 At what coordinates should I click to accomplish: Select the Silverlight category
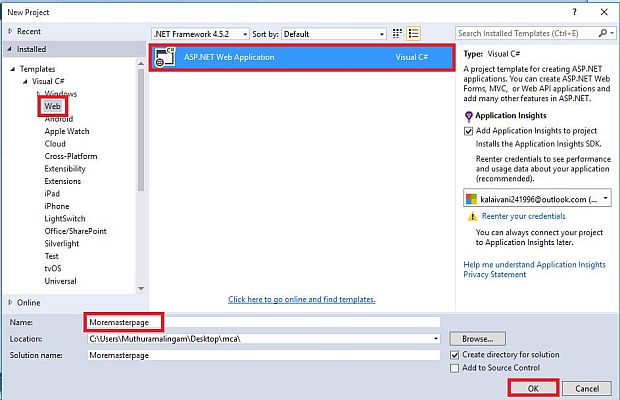[x=62, y=244]
